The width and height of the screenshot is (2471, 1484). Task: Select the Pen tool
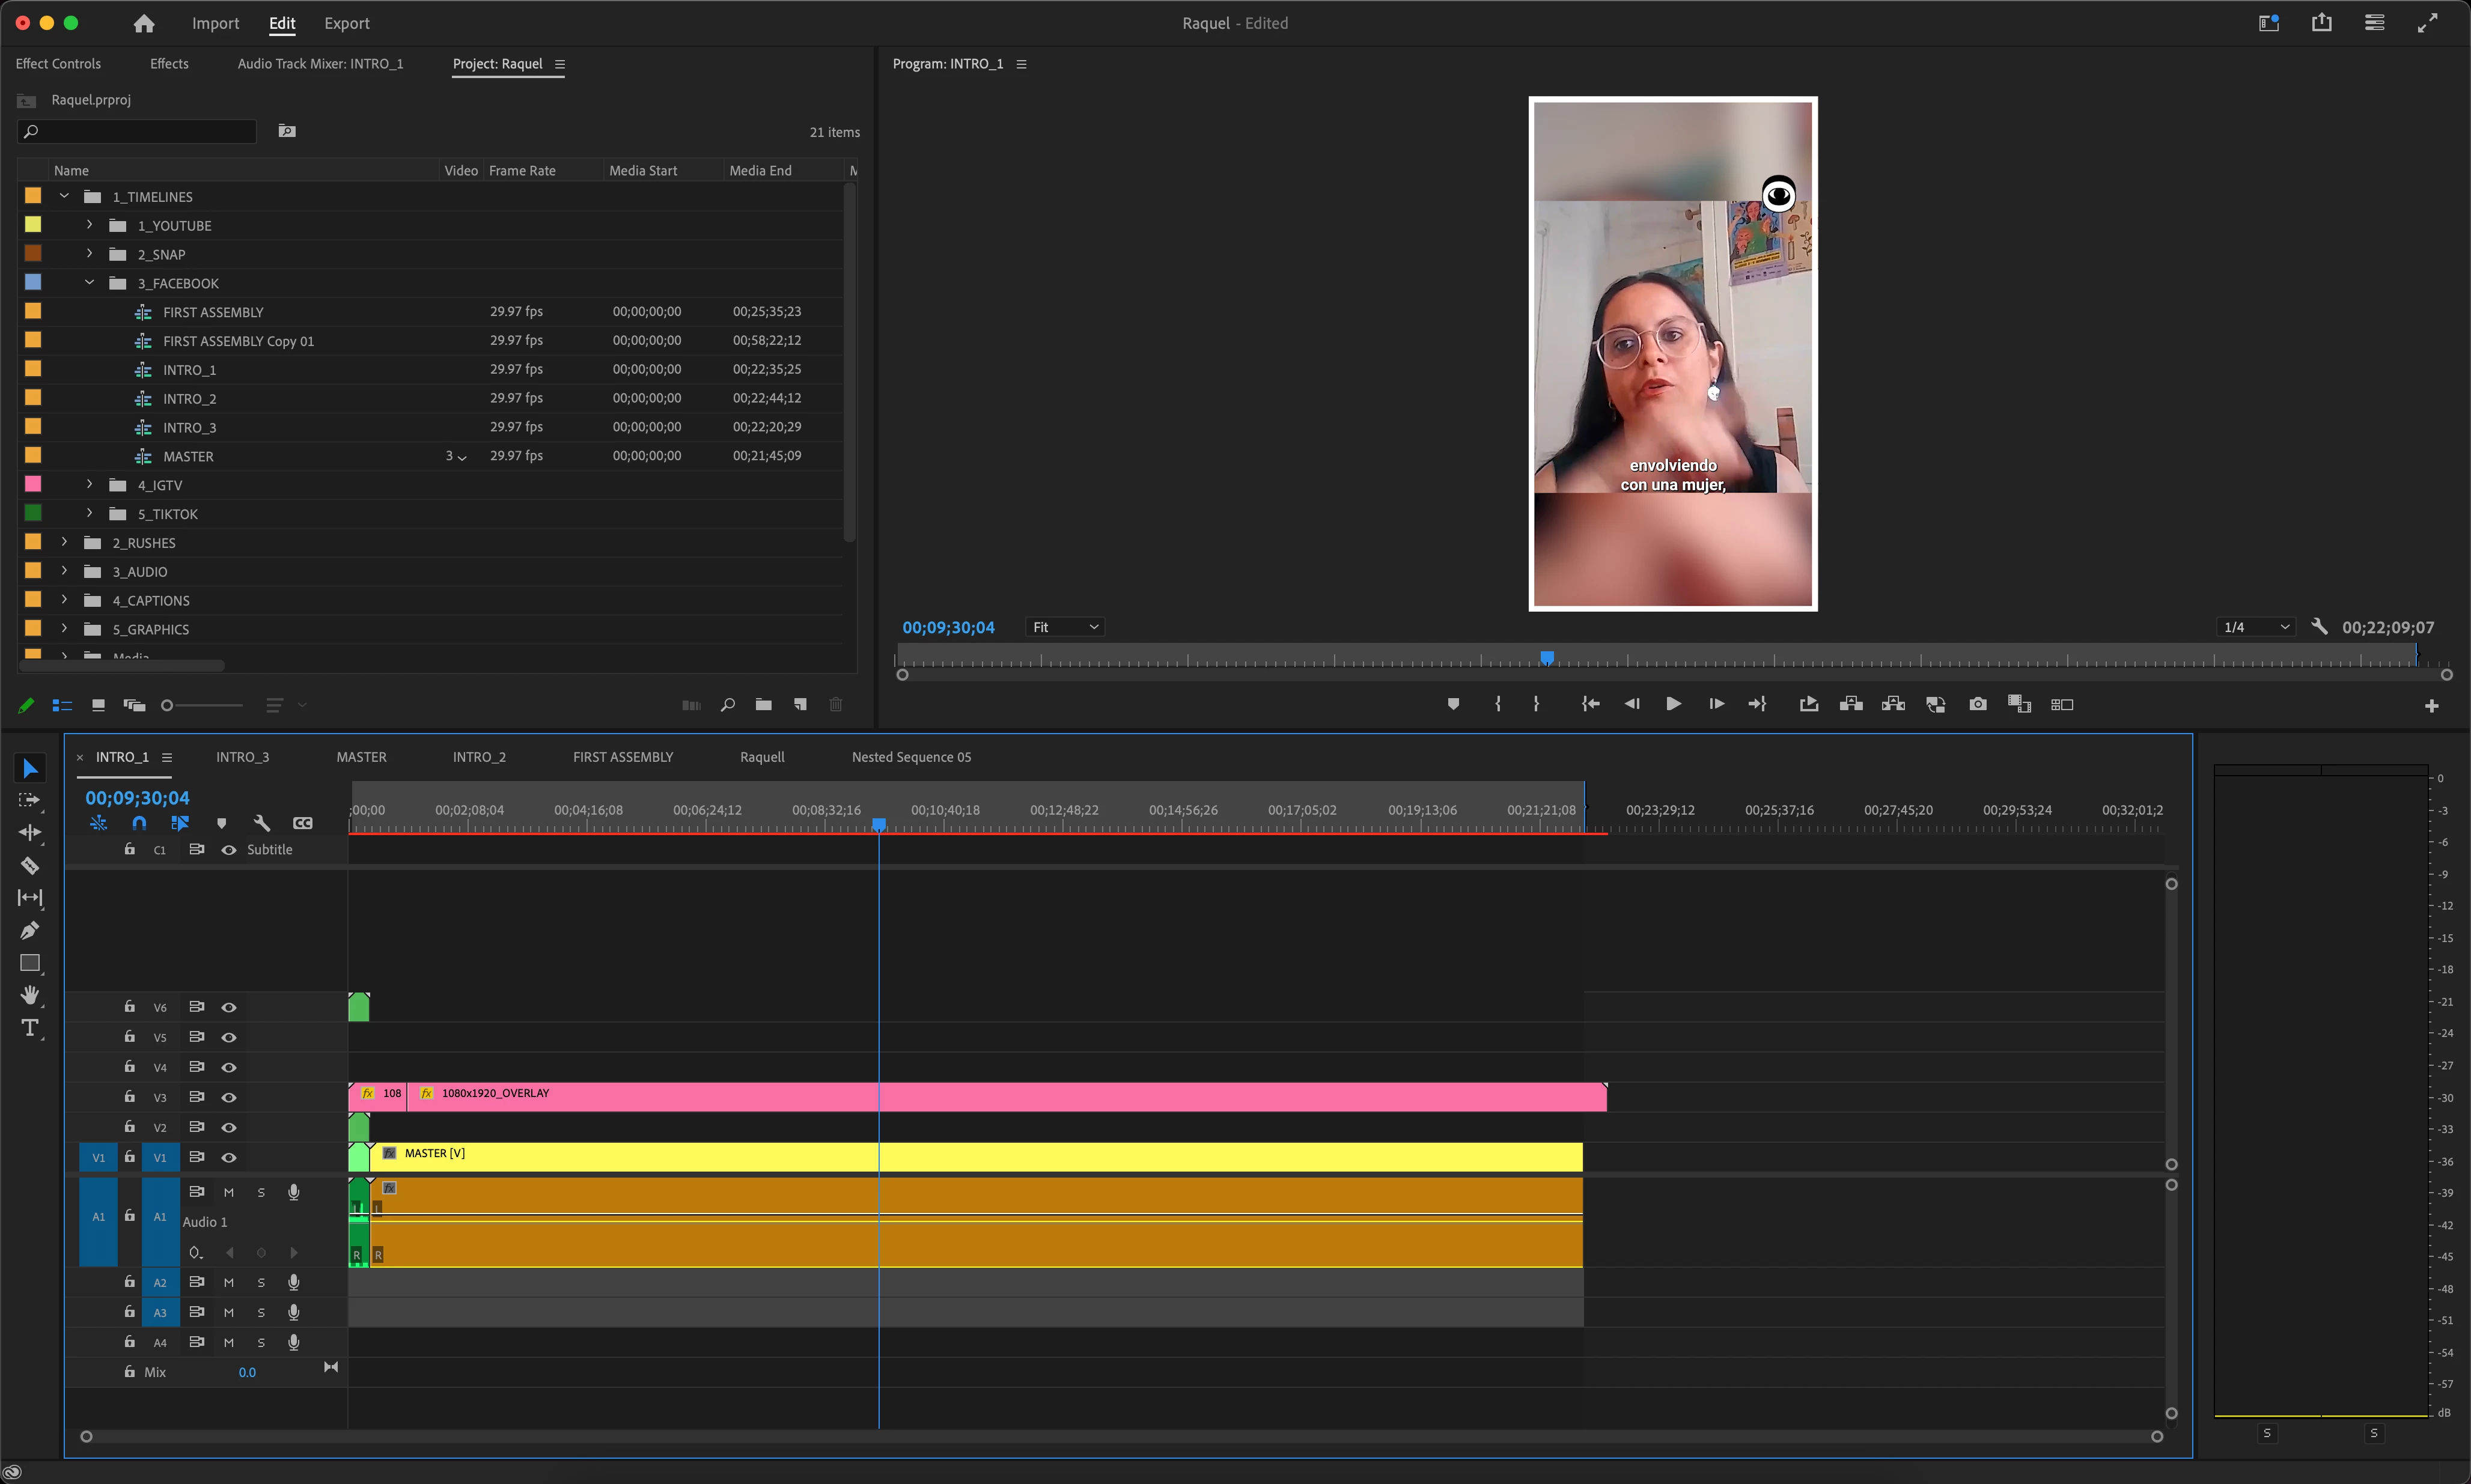click(x=29, y=931)
